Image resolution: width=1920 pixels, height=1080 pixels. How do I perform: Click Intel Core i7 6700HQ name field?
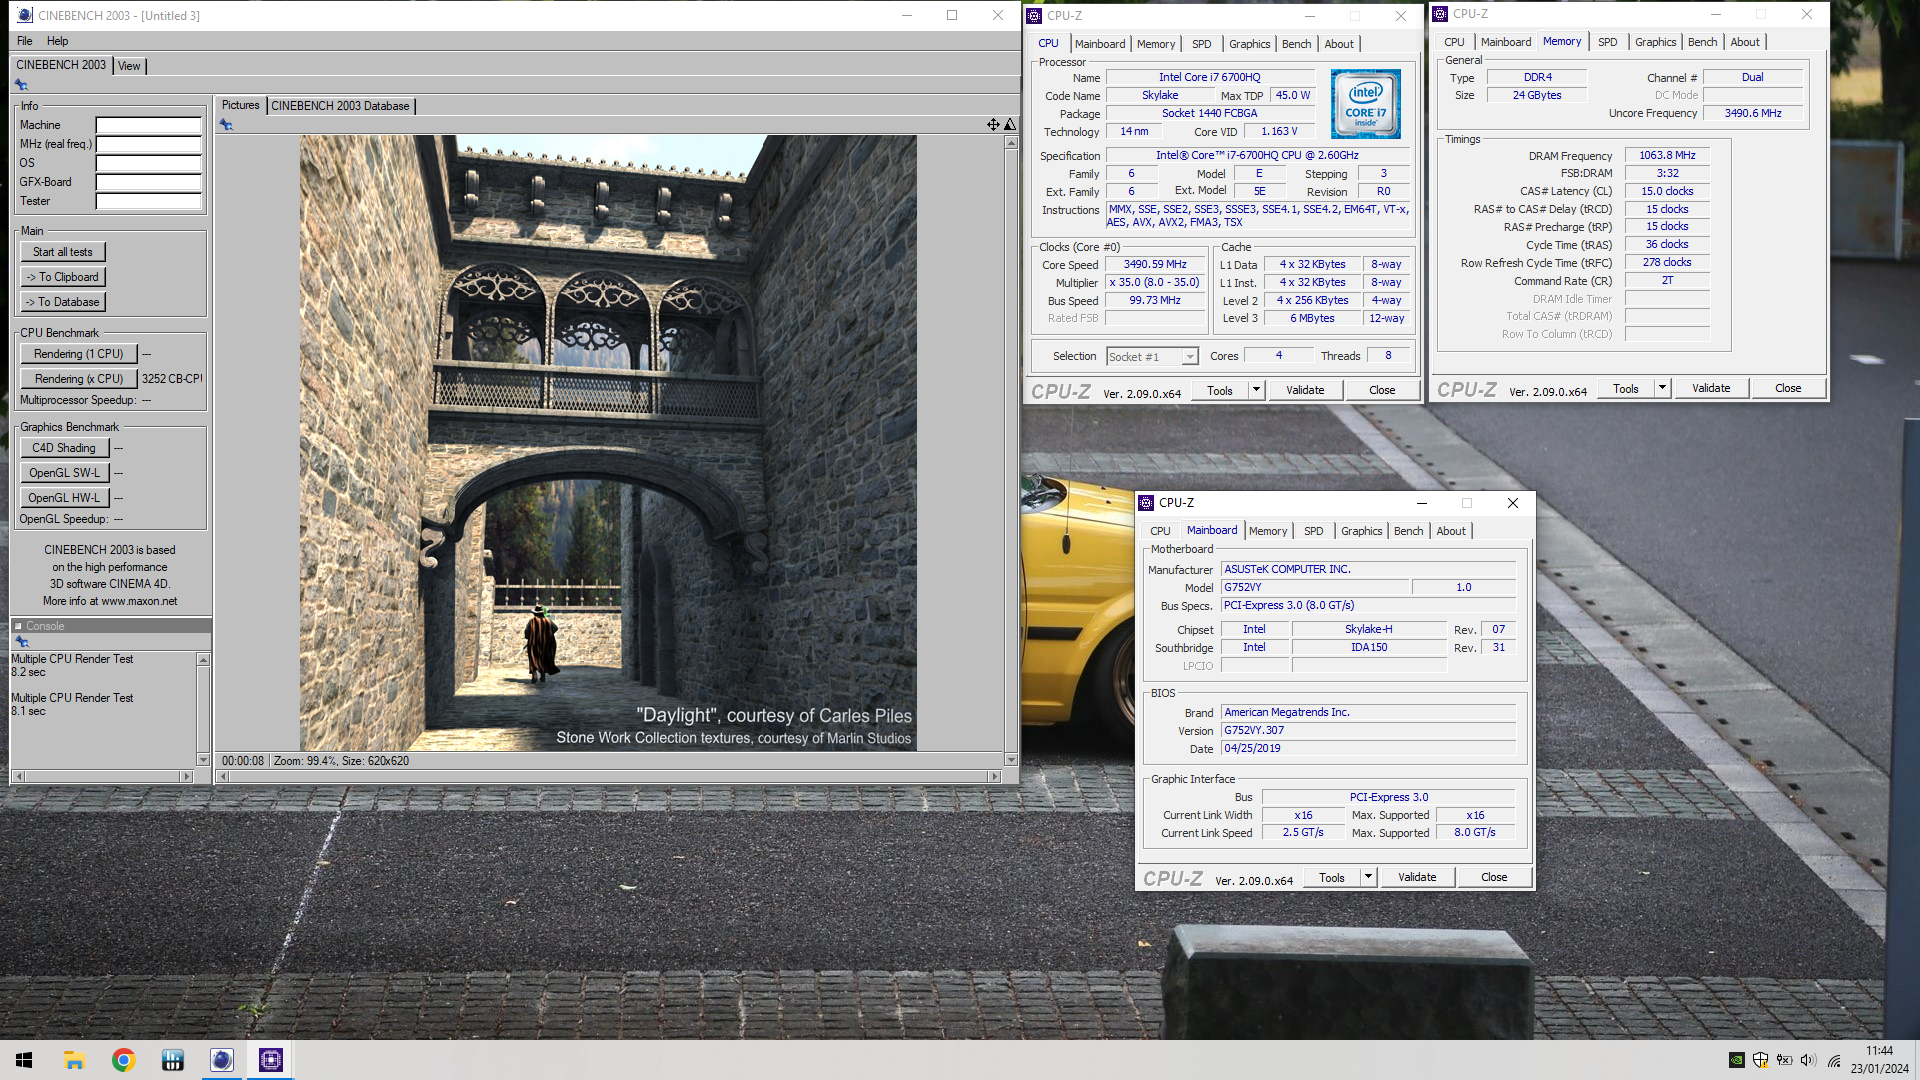point(1210,77)
